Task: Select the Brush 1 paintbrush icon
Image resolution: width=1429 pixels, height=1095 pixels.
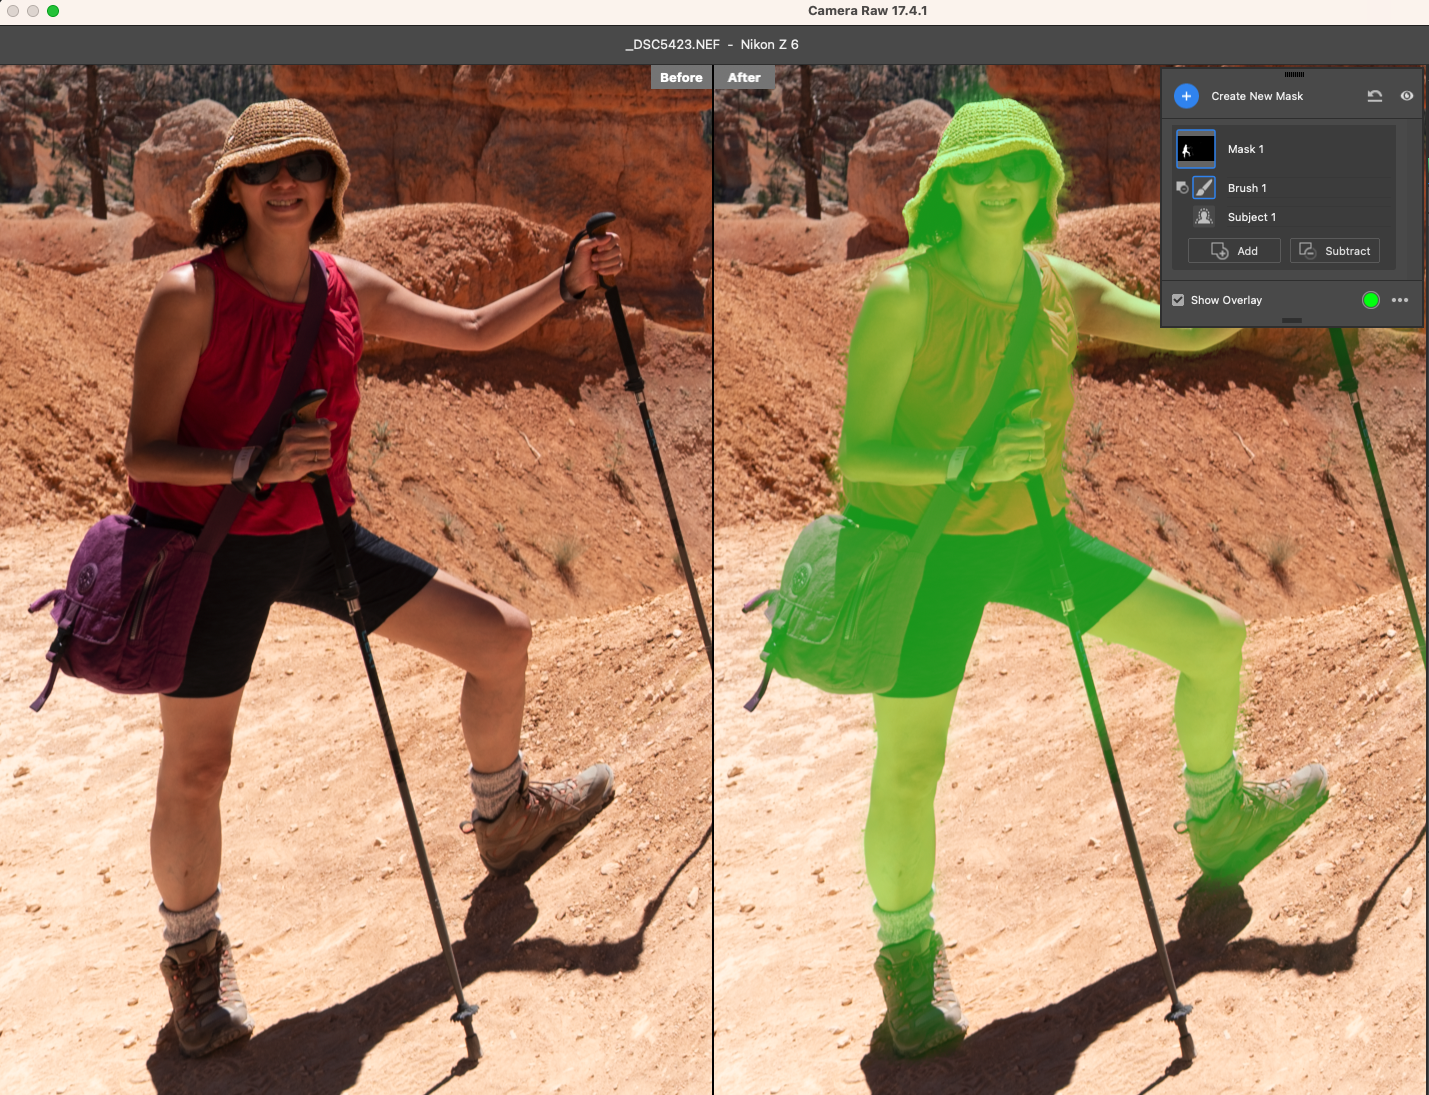Action: (1204, 188)
